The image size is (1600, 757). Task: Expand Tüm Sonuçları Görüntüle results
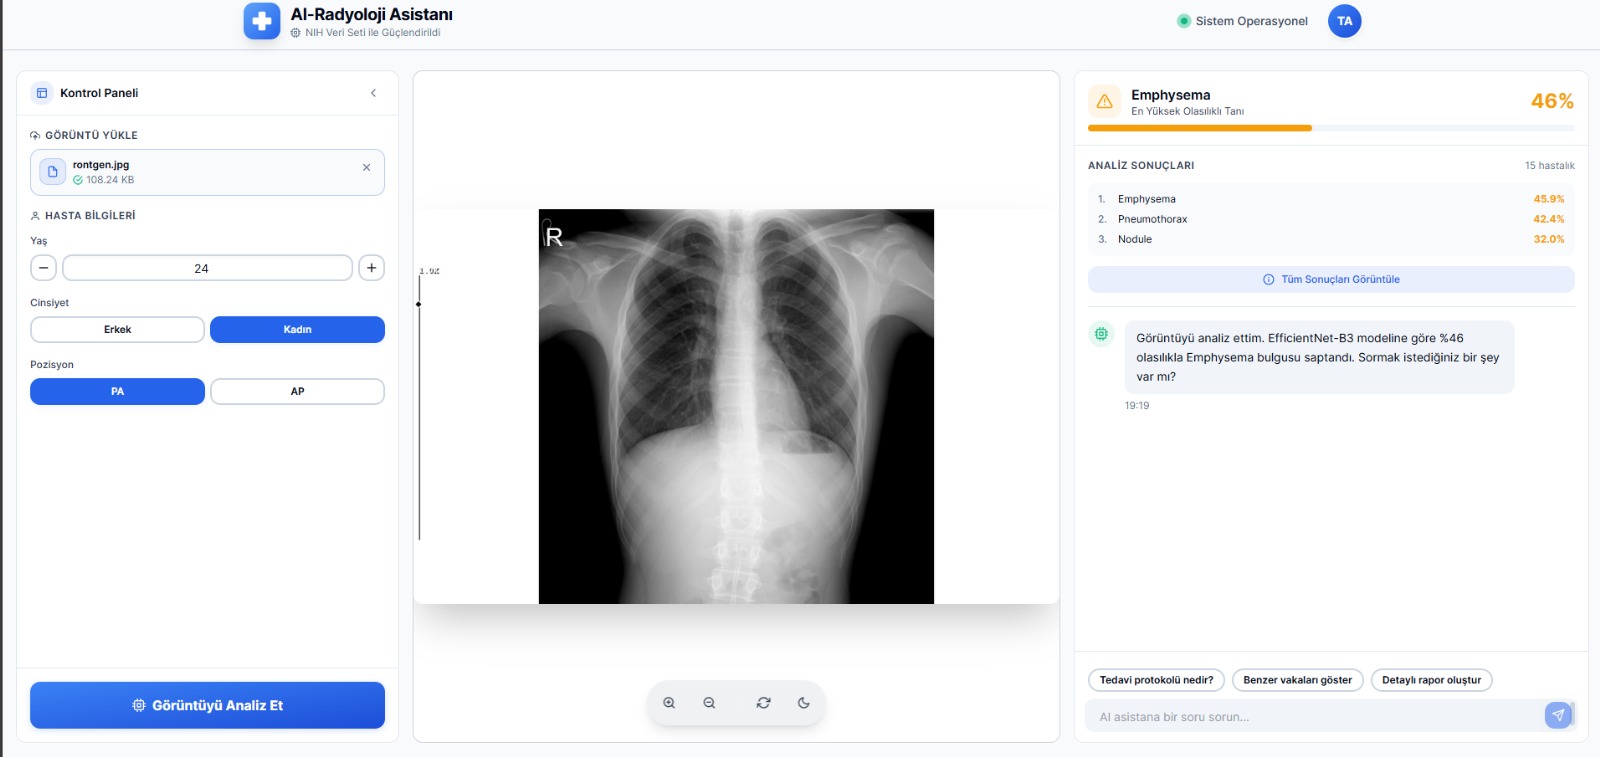[1330, 280]
